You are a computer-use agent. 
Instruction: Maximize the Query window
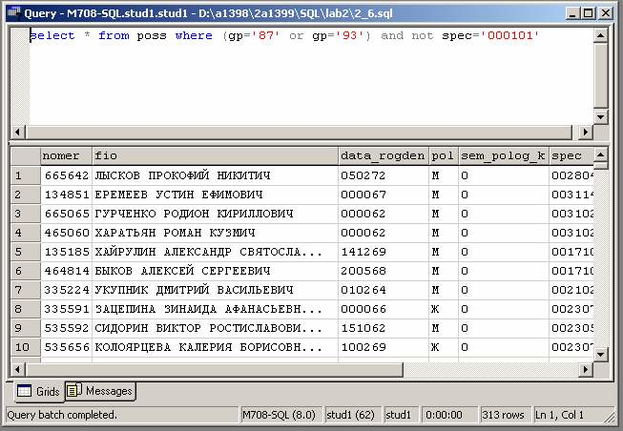pyautogui.click(x=589, y=10)
